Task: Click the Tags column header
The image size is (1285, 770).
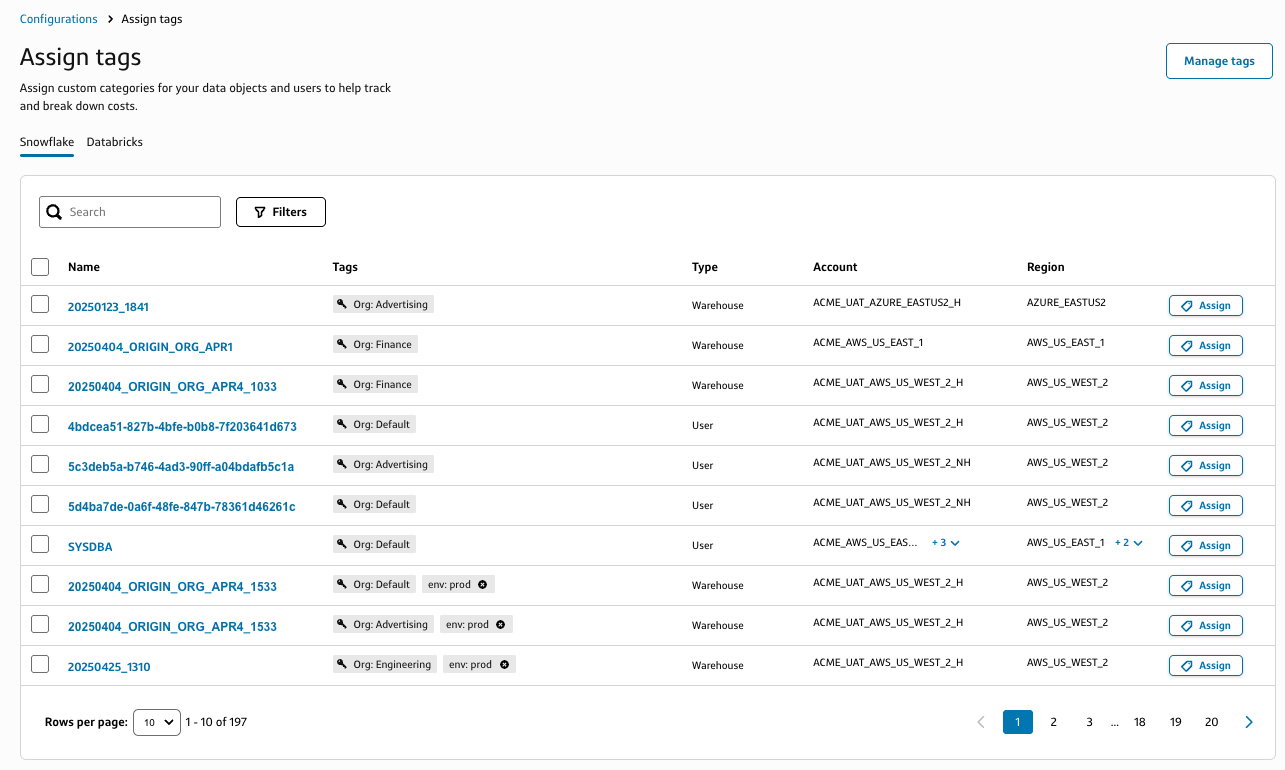Action: click(345, 267)
